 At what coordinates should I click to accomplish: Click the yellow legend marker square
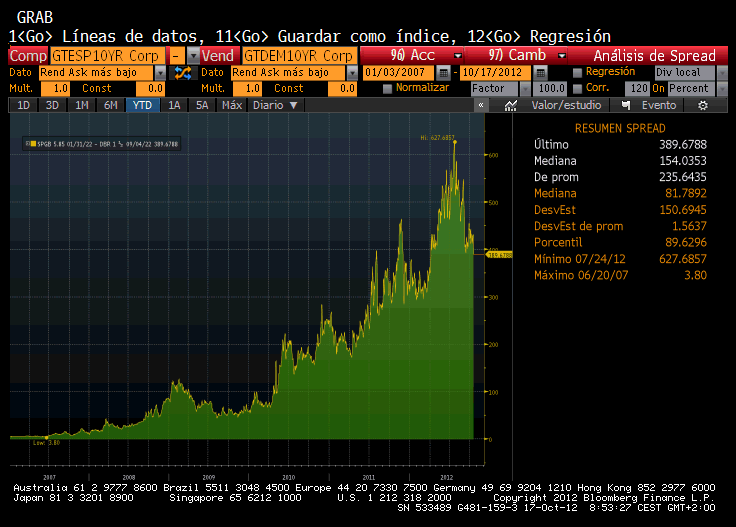coord(33,144)
